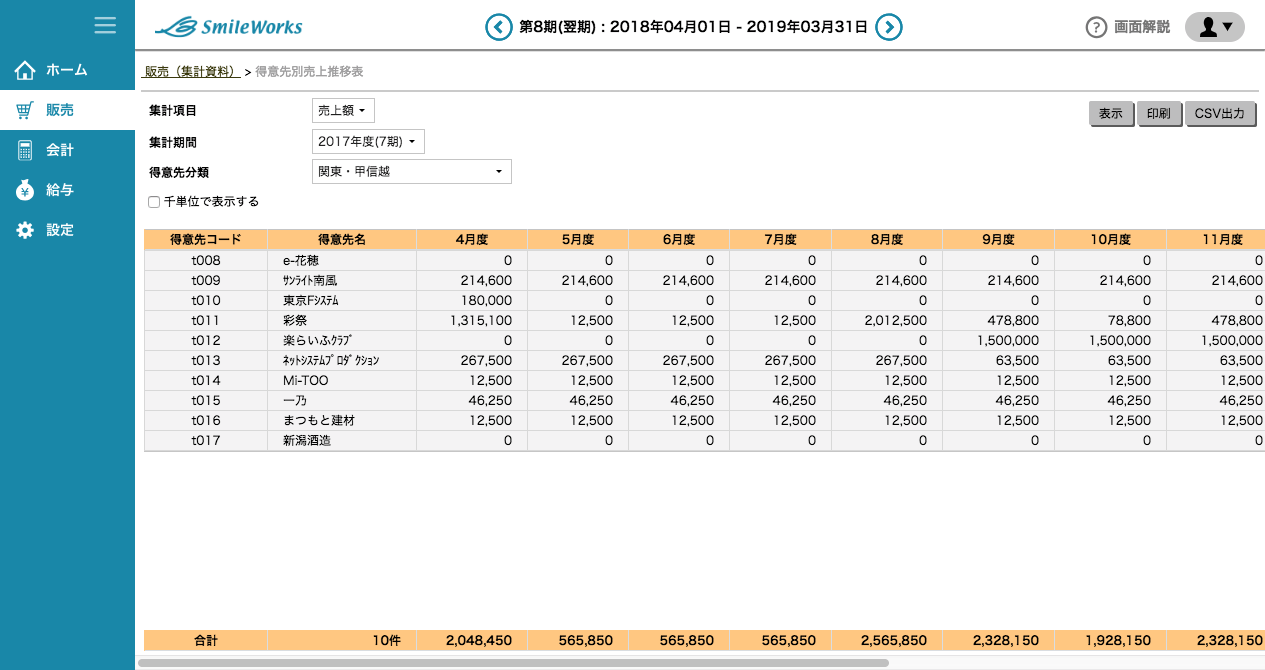Click the 得意先名 column header
The image size is (1265, 670).
click(342, 240)
